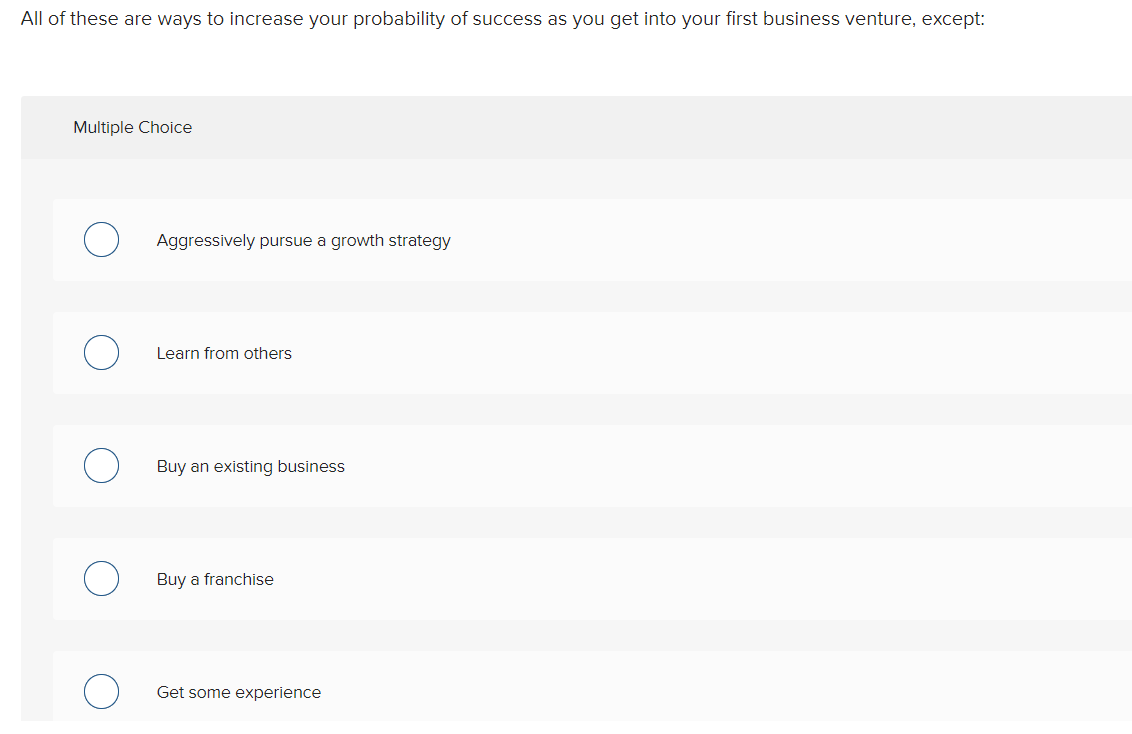
Task: Click the 'Buy a franchise' answer text
Action: [x=215, y=580]
